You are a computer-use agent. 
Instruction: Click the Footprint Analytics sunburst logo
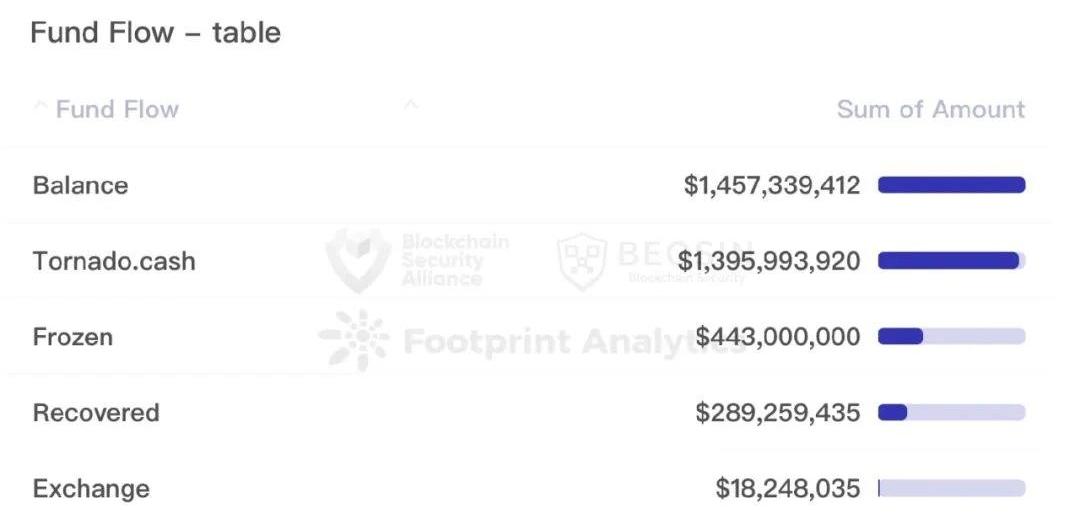354,341
